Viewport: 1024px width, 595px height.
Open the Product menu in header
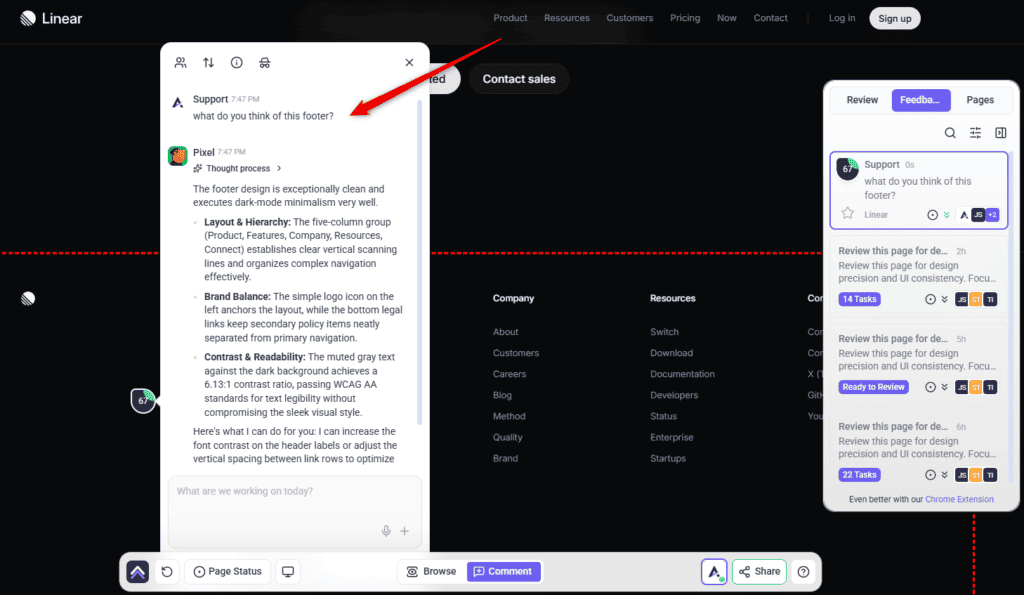point(510,18)
